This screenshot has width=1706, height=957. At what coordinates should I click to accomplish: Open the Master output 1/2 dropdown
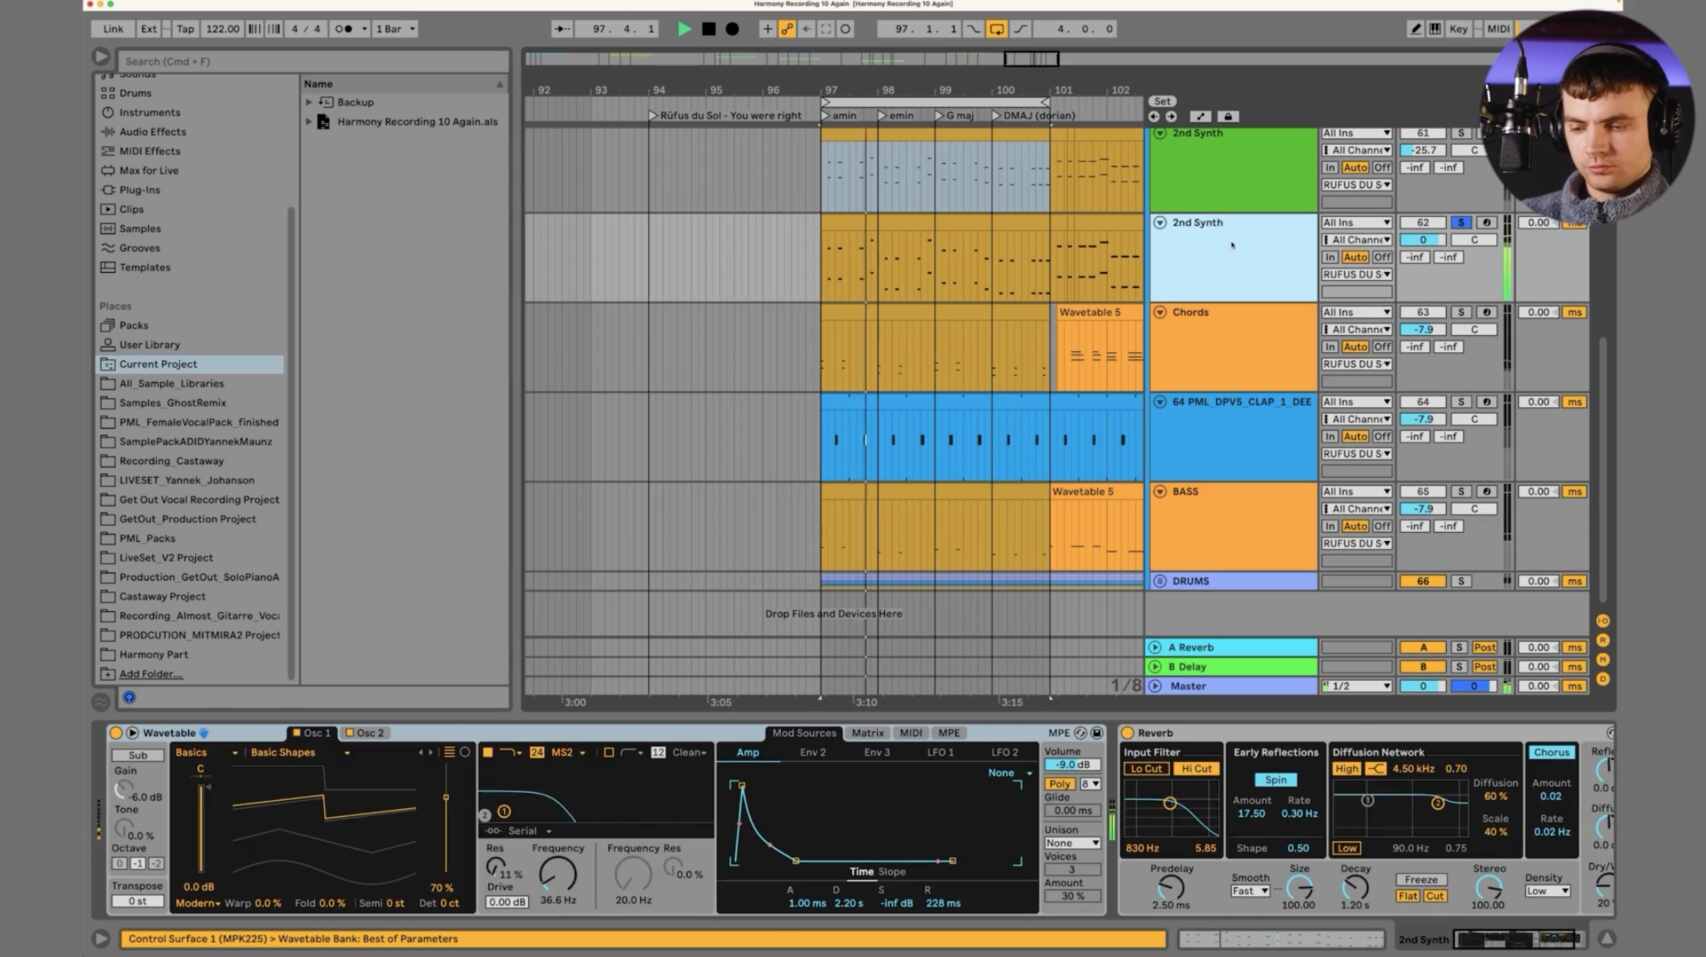[1356, 687]
